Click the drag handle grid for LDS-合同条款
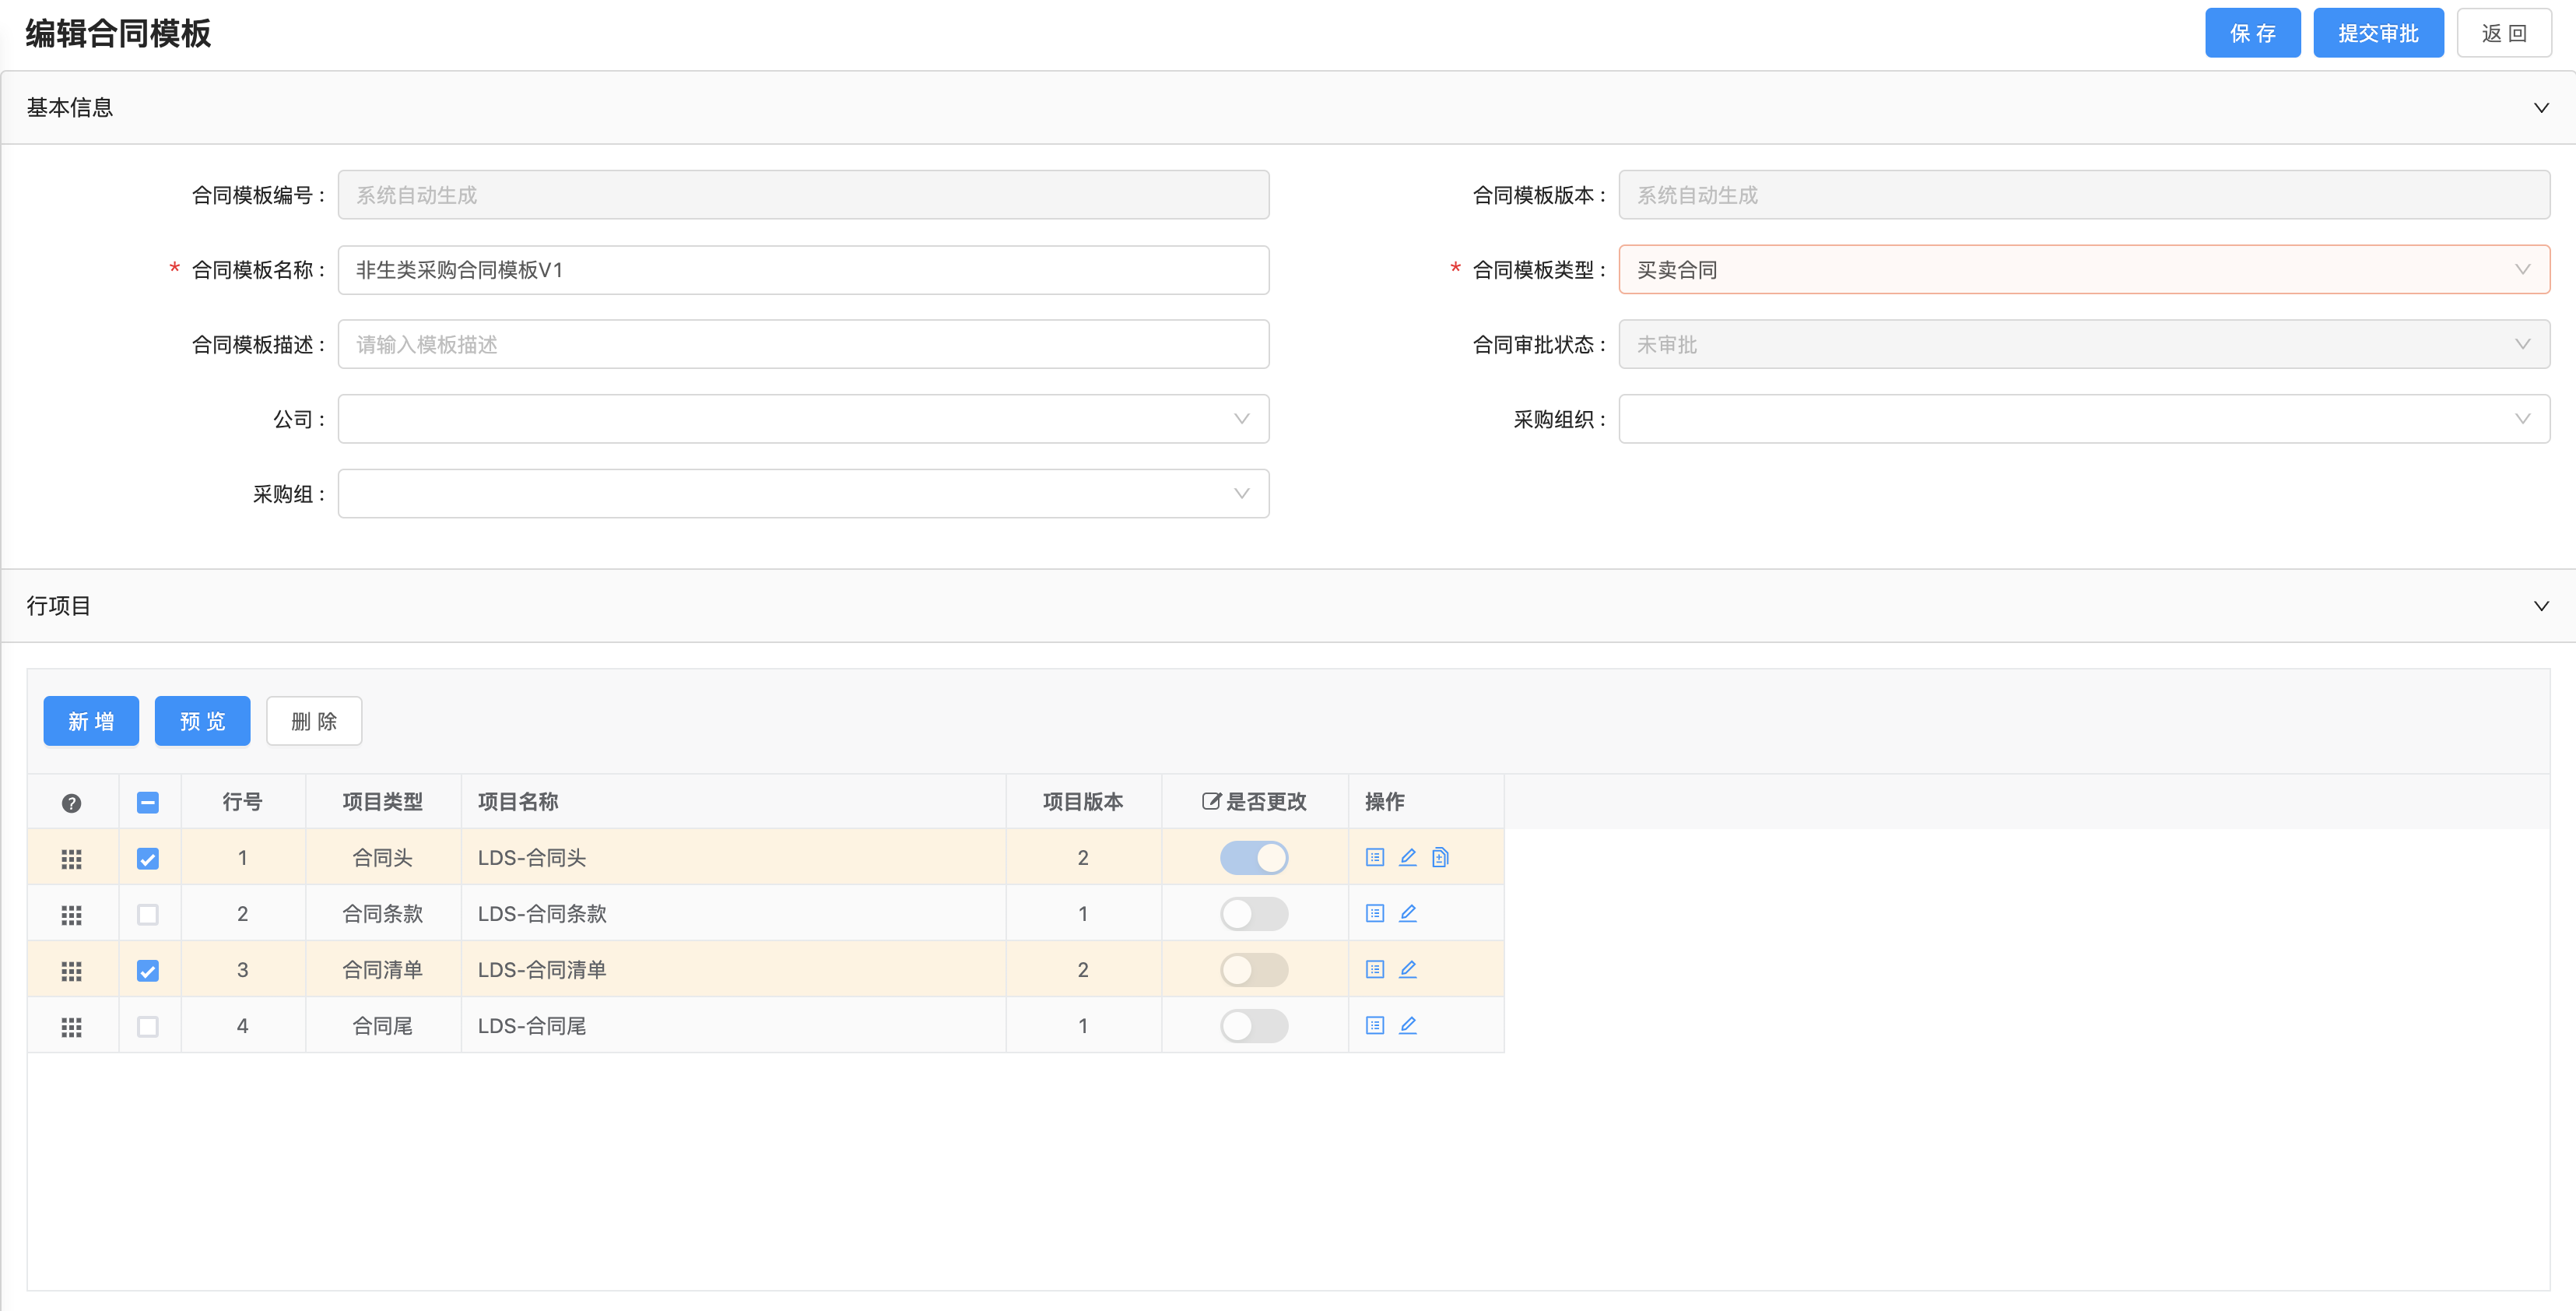The height and width of the screenshot is (1311, 2576). click(71, 914)
